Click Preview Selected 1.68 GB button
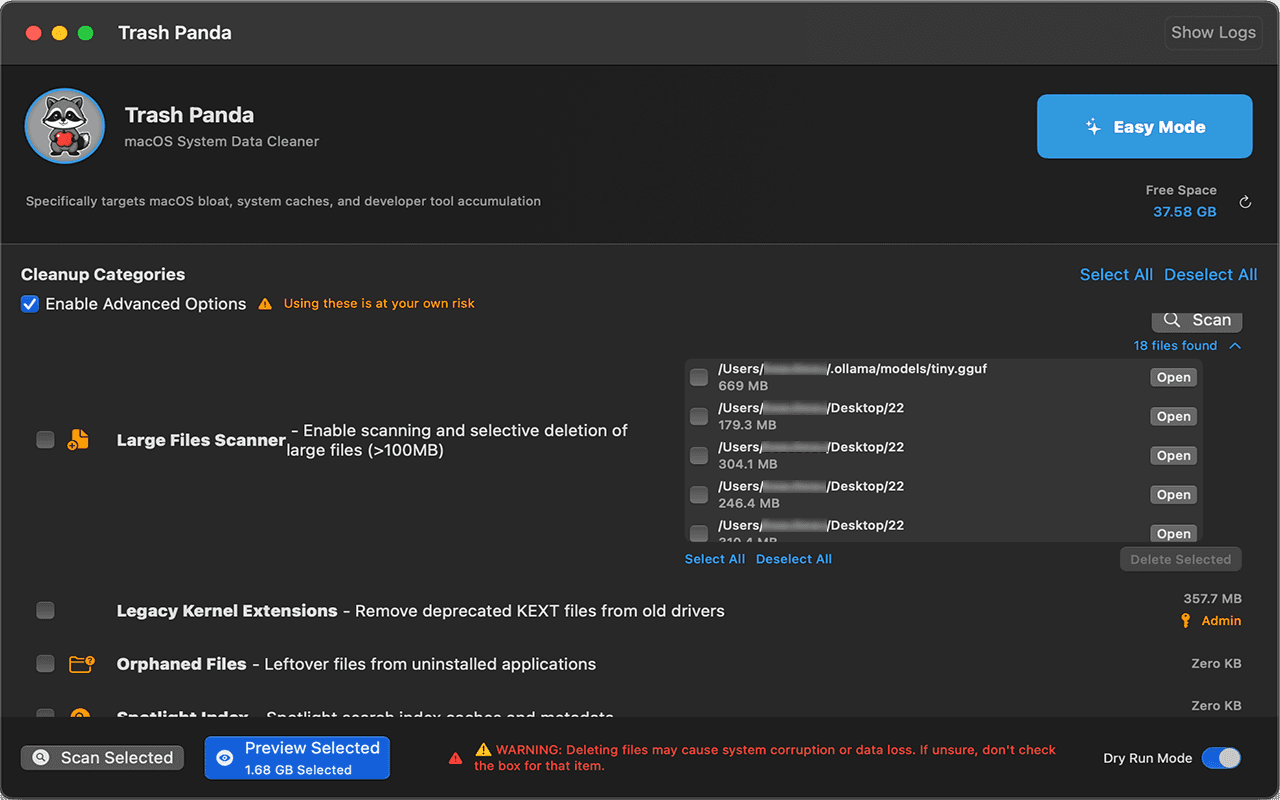Image resolution: width=1280 pixels, height=800 pixels. (297, 758)
